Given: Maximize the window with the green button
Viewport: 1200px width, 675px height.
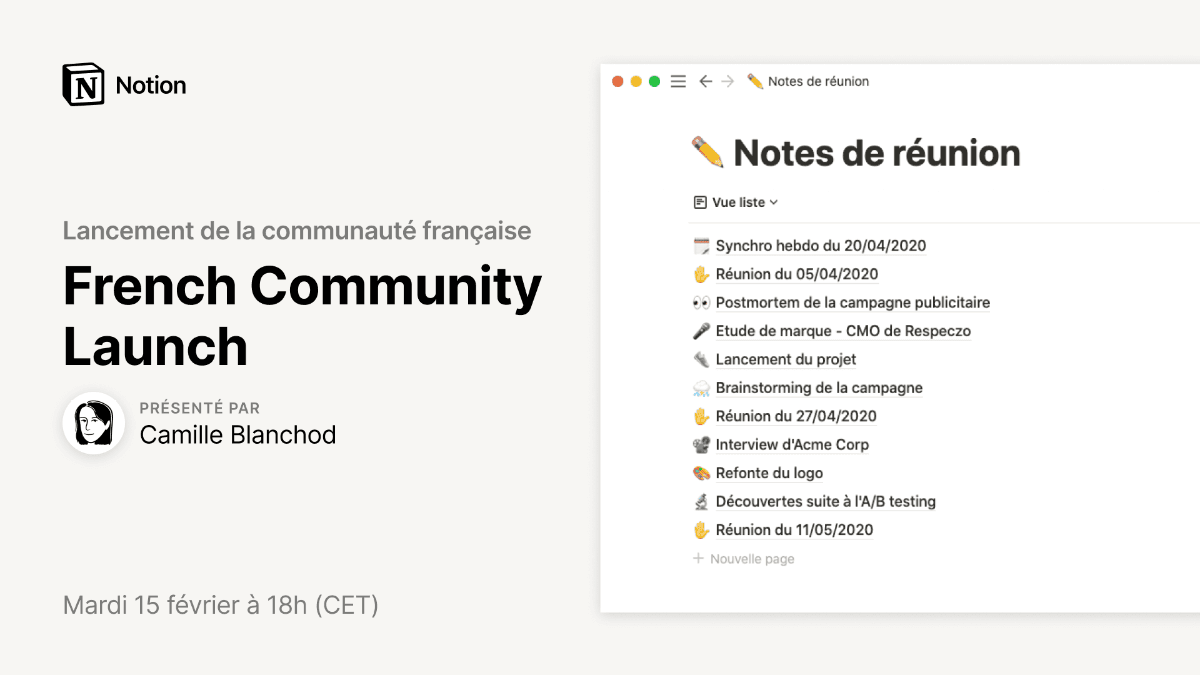Looking at the screenshot, I should tap(654, 82).
